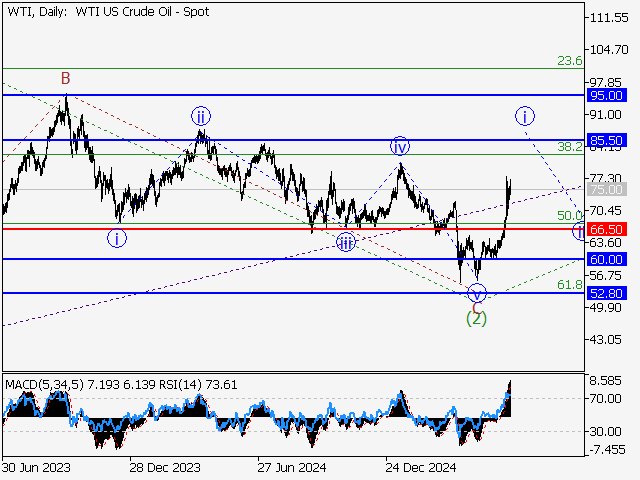Screen dimensions: 640x480
Task: Click the circled wave iii marker
Action: [x=345, y=243]
